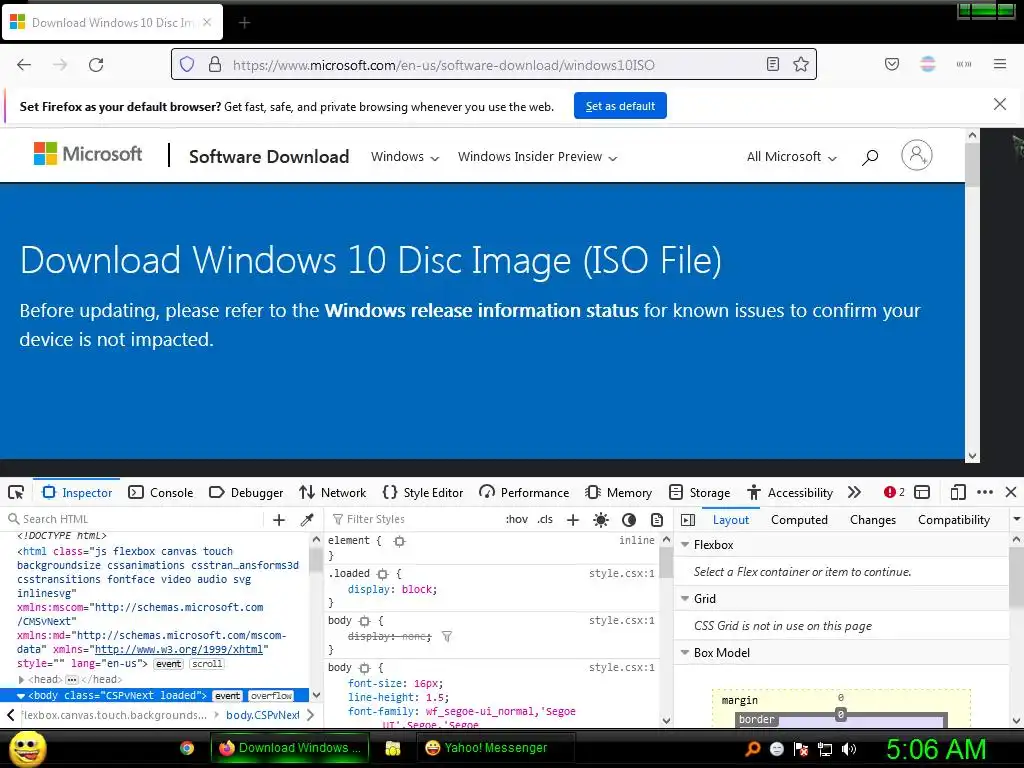The image size is (1024, 768).
Task: Open the Network tab
Action: [x=332, y=492]
